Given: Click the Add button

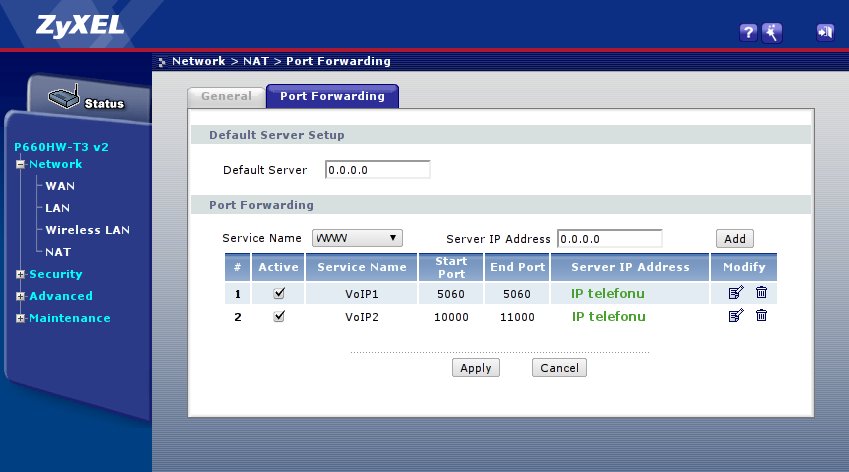Looking at the screenshot, I should point(734,239).
